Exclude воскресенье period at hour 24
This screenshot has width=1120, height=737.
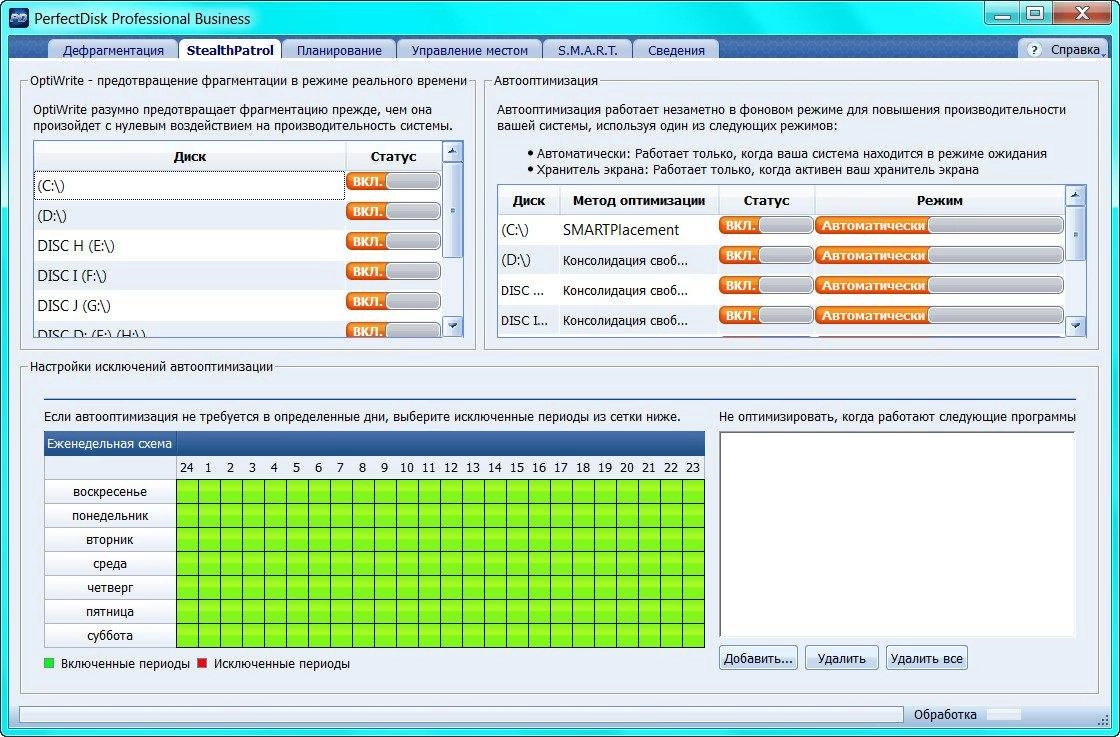tap(188, 492)
